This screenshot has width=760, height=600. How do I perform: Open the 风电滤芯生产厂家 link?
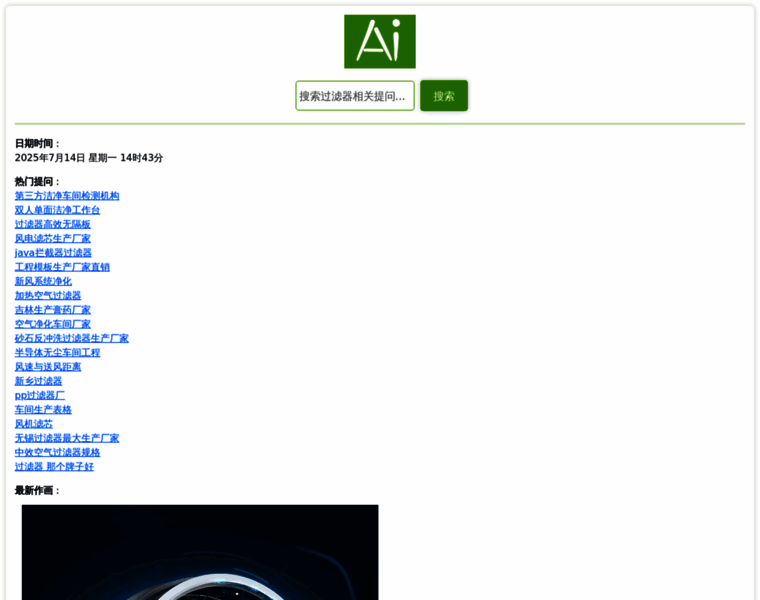tap(52, 238)
